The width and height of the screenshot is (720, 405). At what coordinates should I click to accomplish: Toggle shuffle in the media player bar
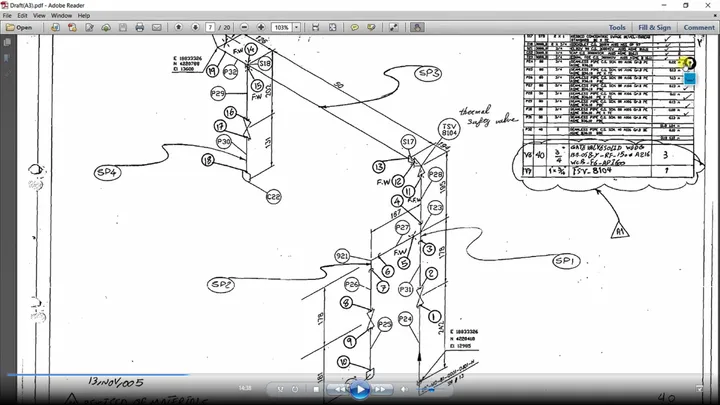click(281, 389)
